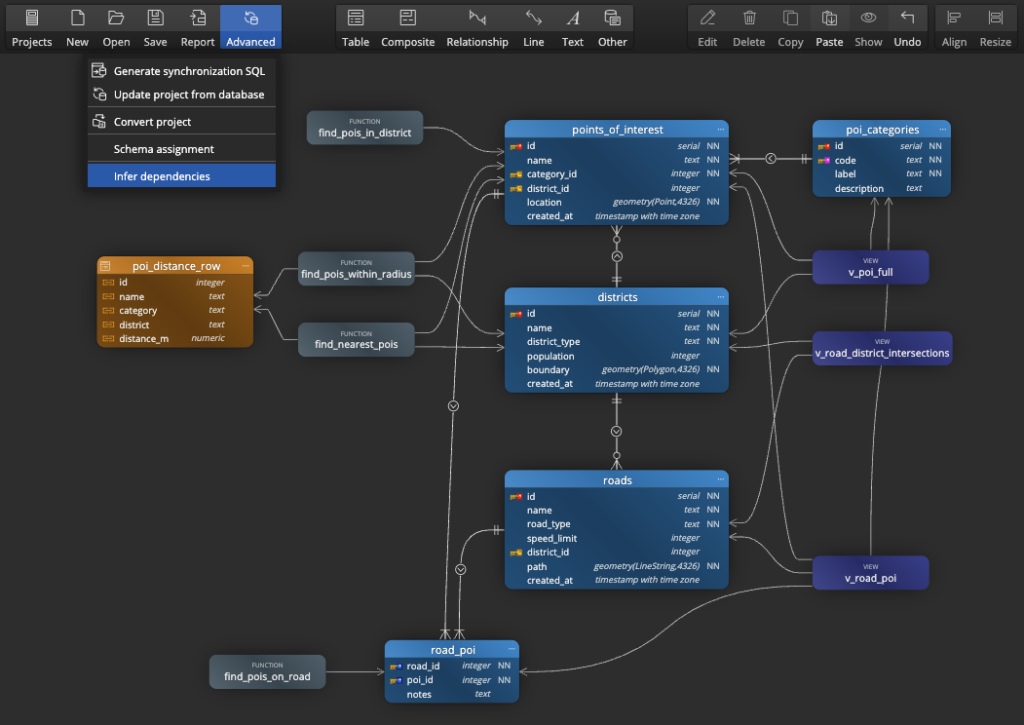The width and height of the screenshot is (1024, 725).
Task: Choose Generate synchronization SQL
Action: pyautogui.click(x=181, y=71)
